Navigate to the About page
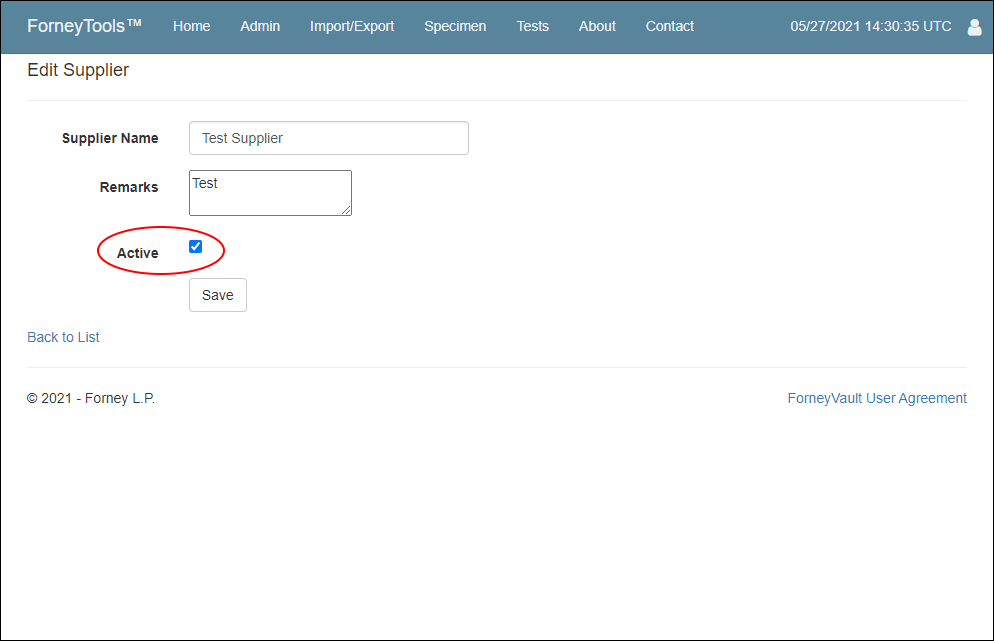The width and height of the screenshot is (994, 641). click(x=597, y=27)
